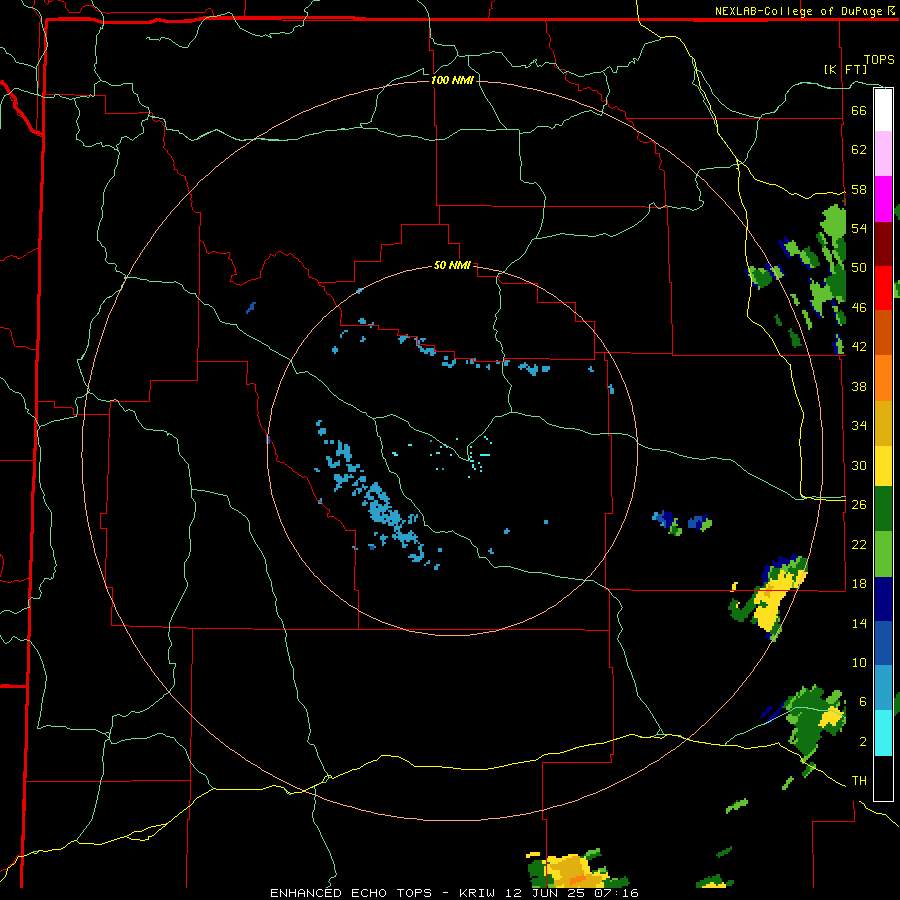Image resolution: width=900 pixels, height=900 pixels.
Task: Select the "26" legend value
Action: click(859, 504)
